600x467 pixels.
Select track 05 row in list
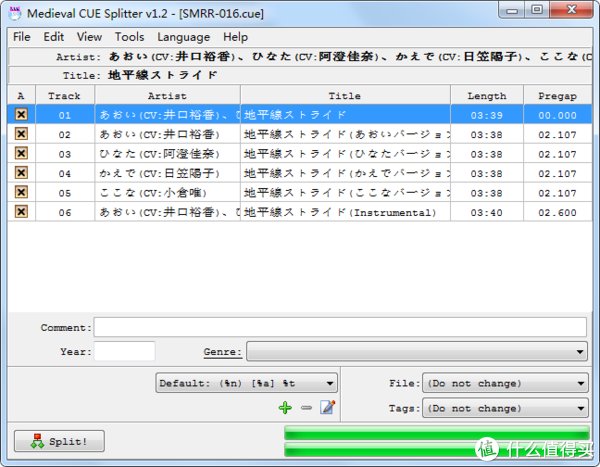point(300,193)
